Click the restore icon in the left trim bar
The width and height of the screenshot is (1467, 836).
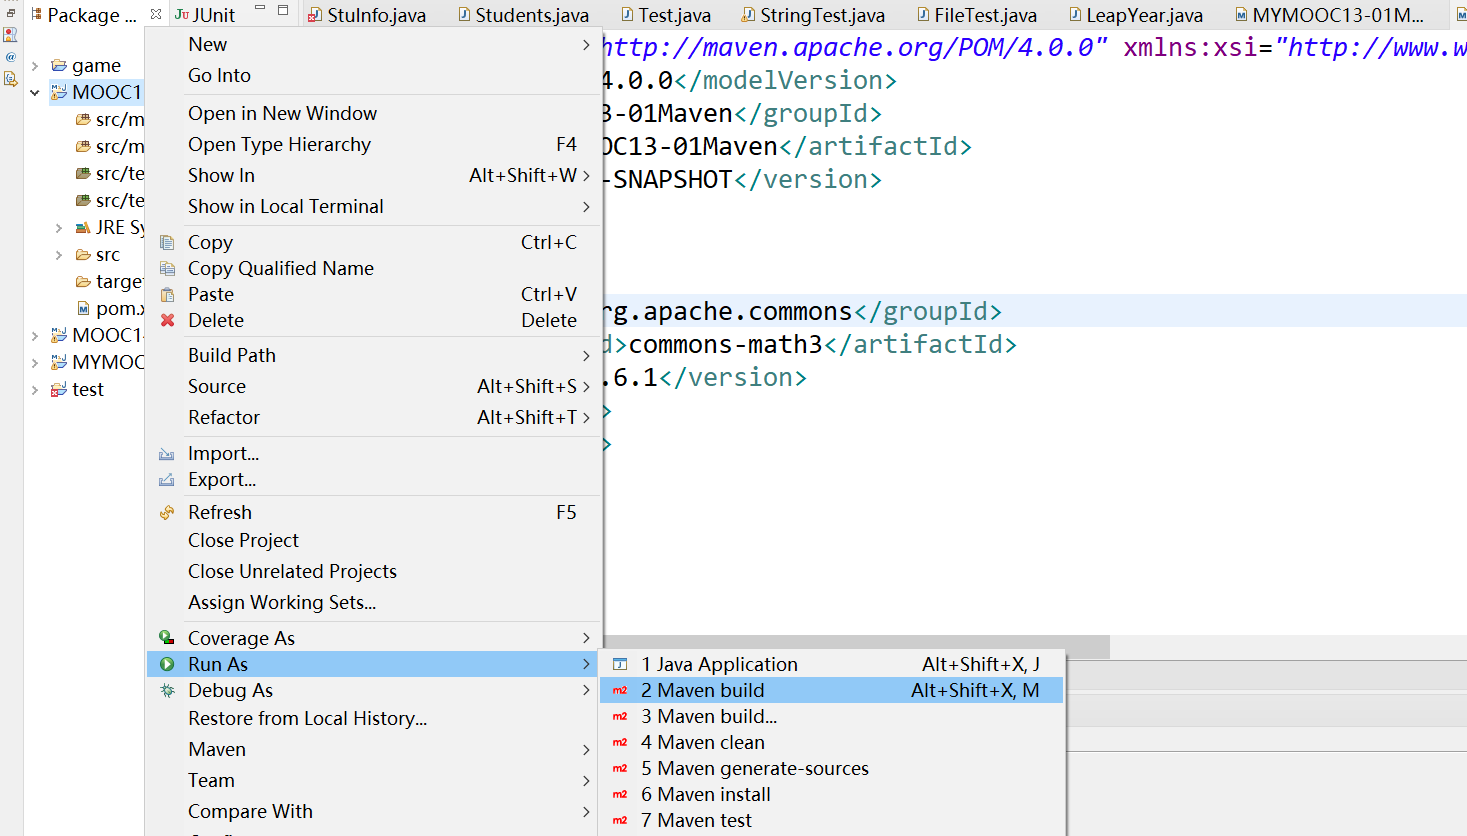click(11, 13)
